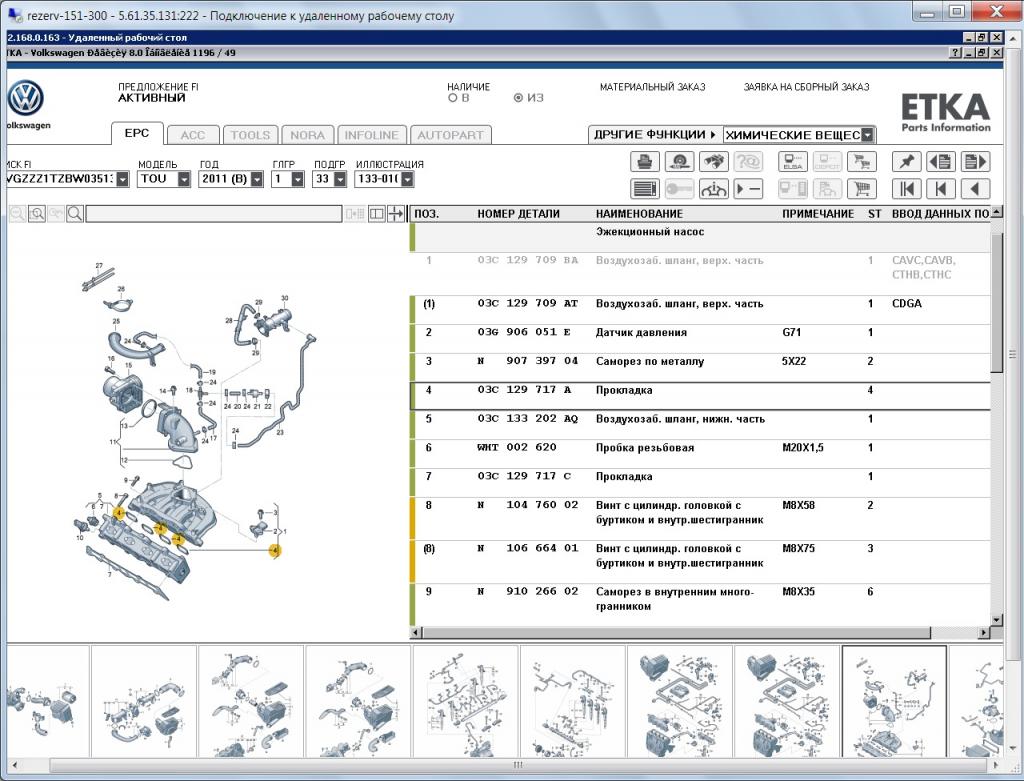Open the single shopping cart icon

pyautogui.click(x=861, y=189)
